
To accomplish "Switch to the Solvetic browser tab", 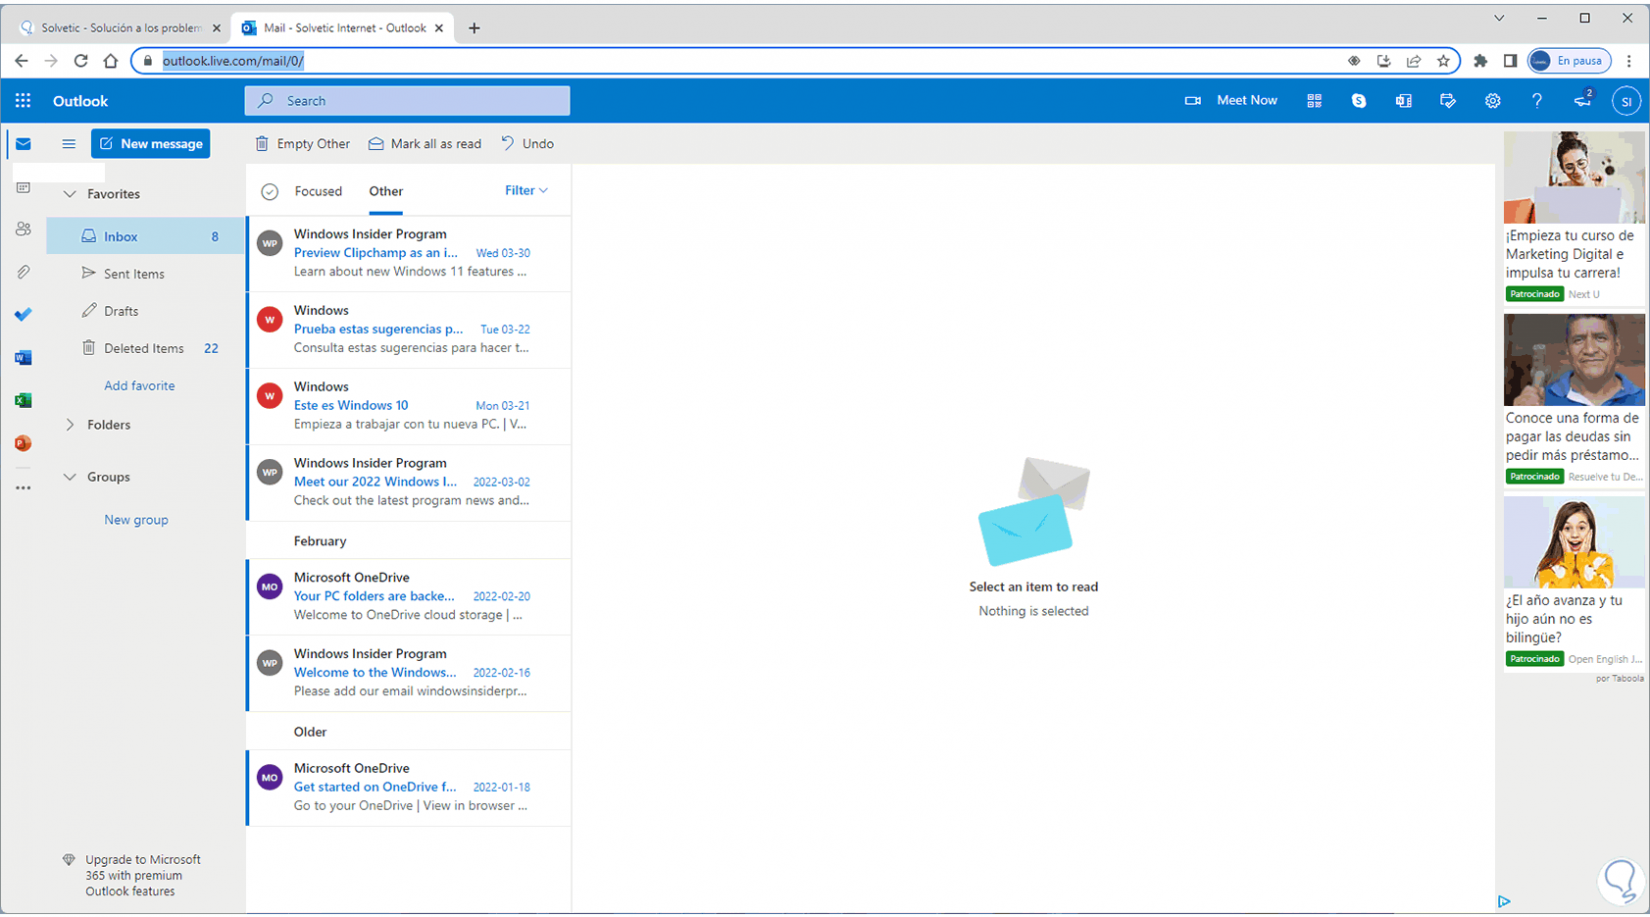I will tap(121, 28).
